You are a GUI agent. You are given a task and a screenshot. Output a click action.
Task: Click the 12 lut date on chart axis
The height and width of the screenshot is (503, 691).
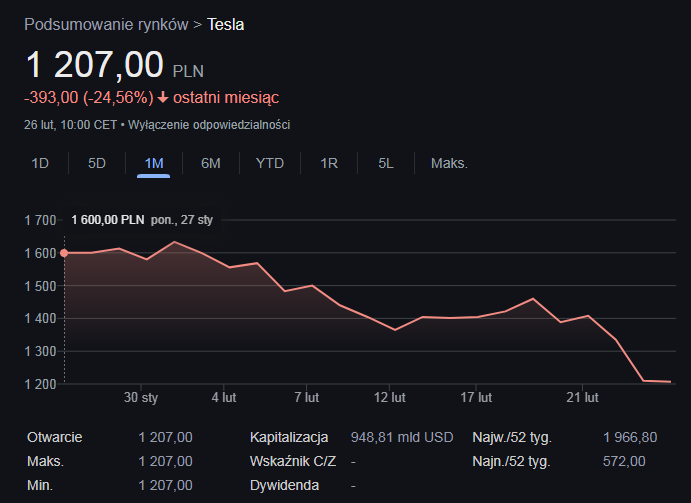(x=390, y=397)
